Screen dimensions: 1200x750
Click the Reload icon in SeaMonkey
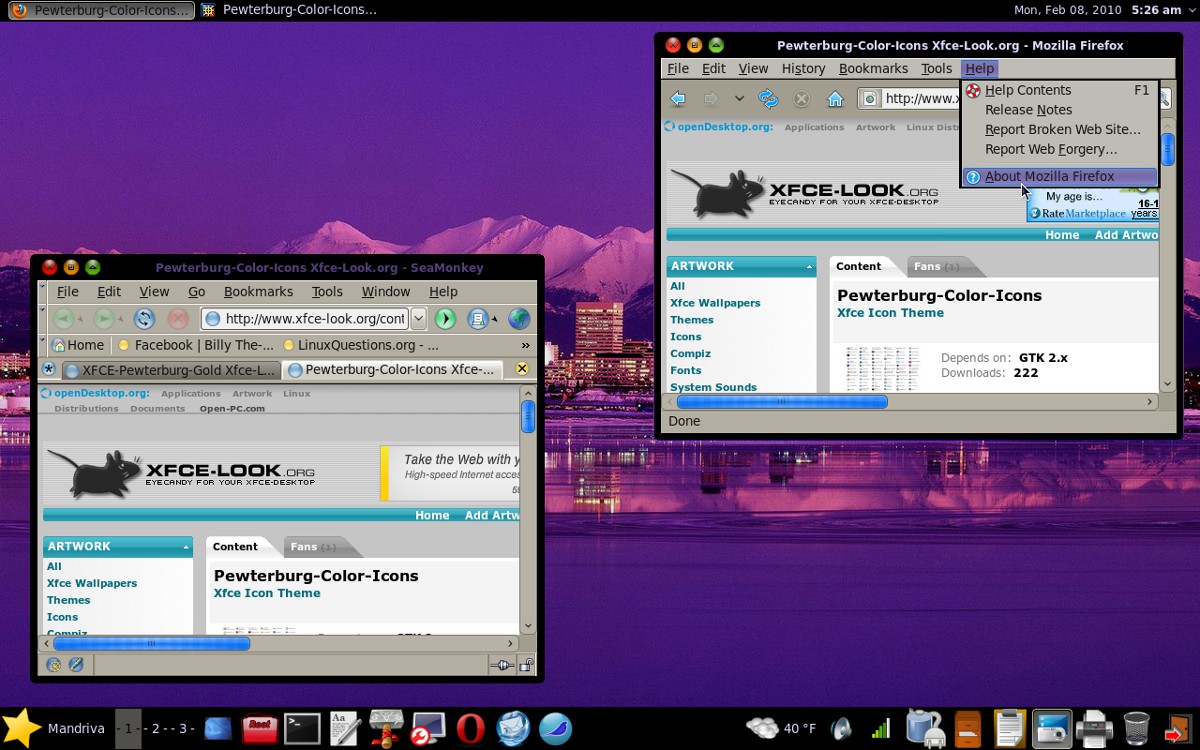(144, 319)
